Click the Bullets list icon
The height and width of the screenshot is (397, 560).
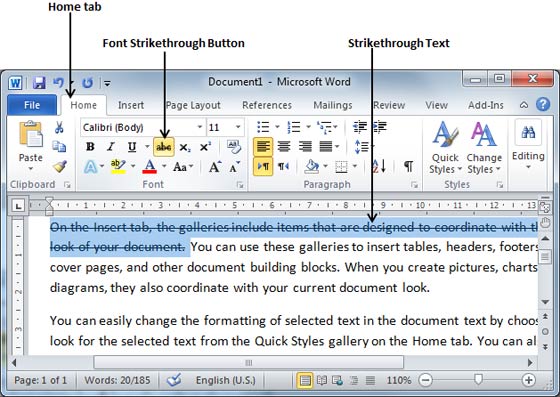point(263,127)
